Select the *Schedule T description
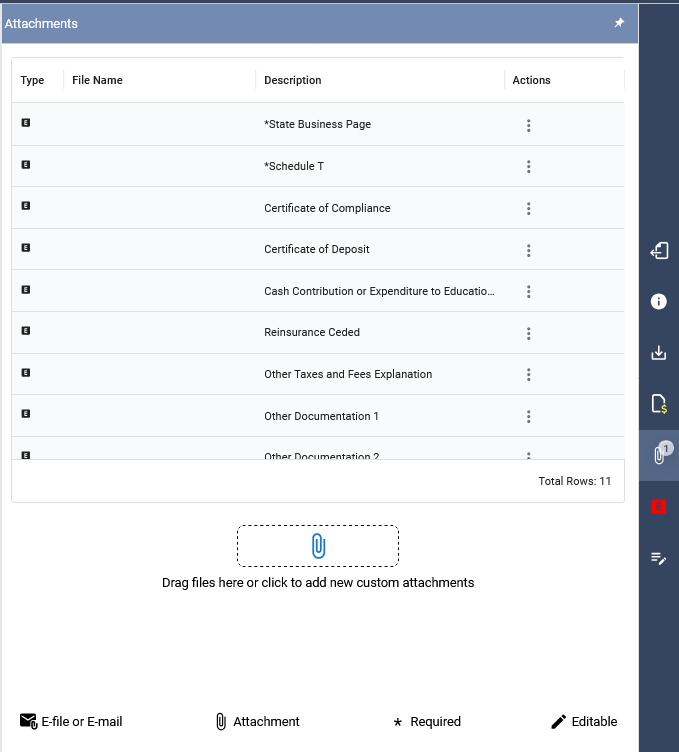The width and height of the screenshot is (679, 752). click(294, 166)
